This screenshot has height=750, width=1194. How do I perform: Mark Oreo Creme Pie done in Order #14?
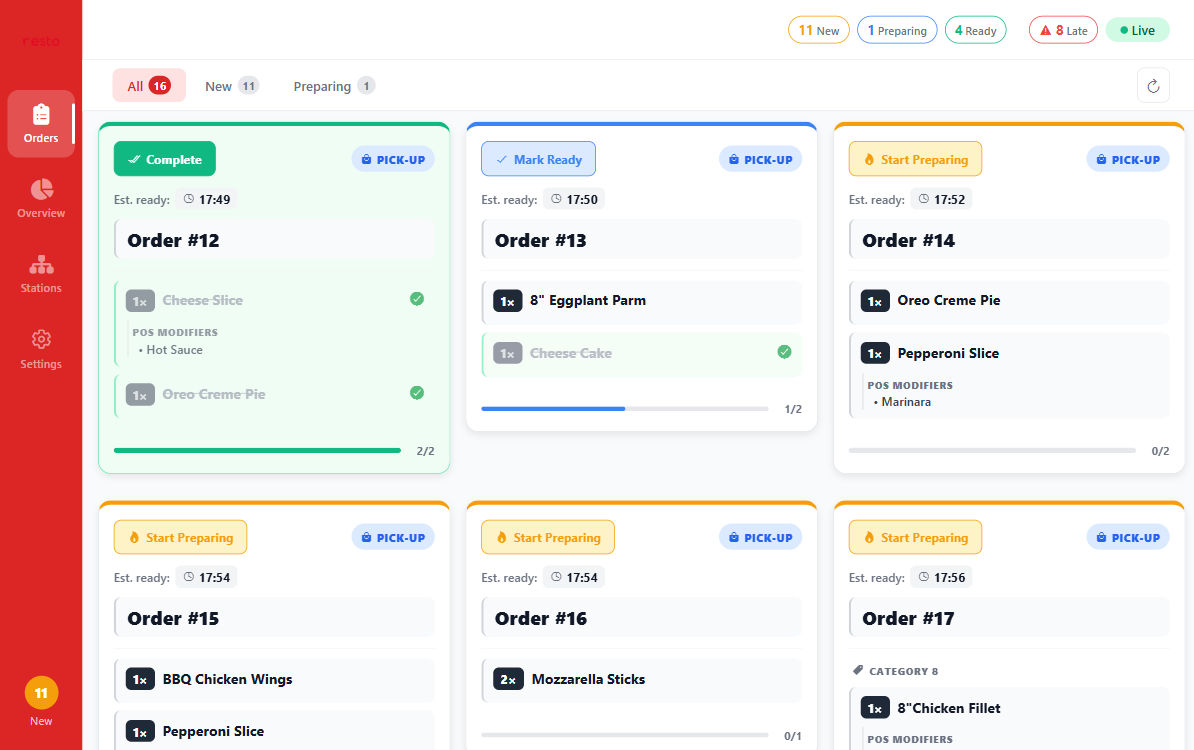pyautogui.click(x=1009, y=302)
